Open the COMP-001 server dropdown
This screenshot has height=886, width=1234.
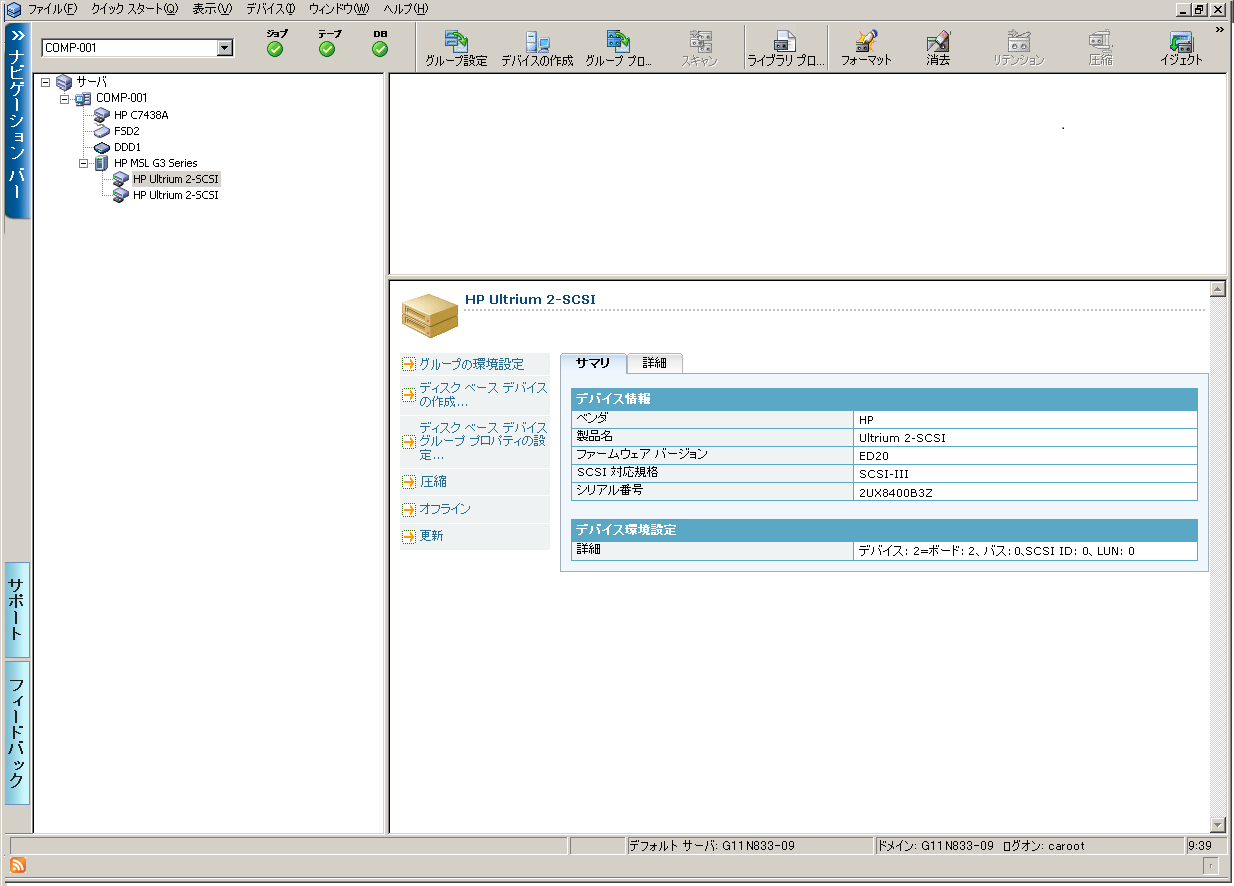point(225,48)
